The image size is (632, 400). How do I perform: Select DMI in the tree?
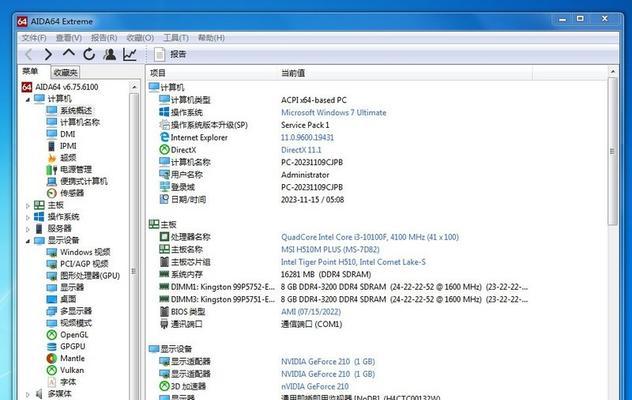[67, 134]
